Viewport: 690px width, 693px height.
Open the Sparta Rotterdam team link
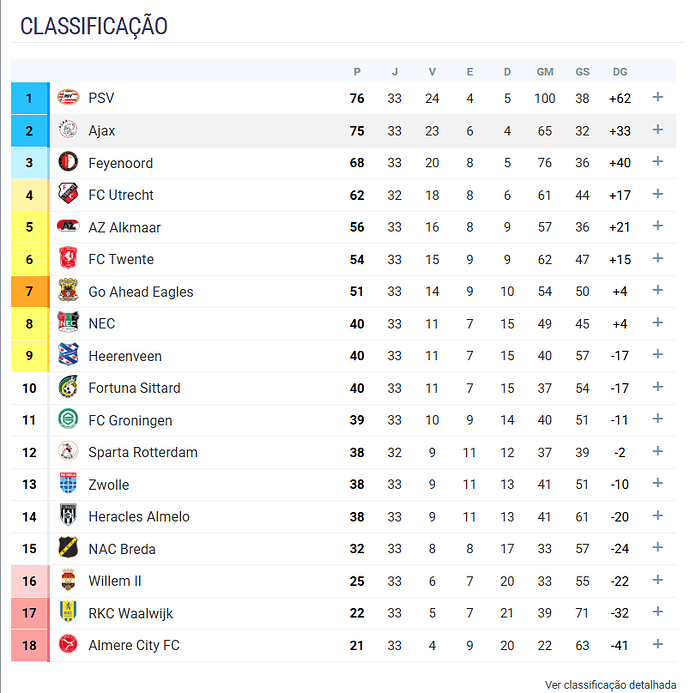[x=143, y=453]
